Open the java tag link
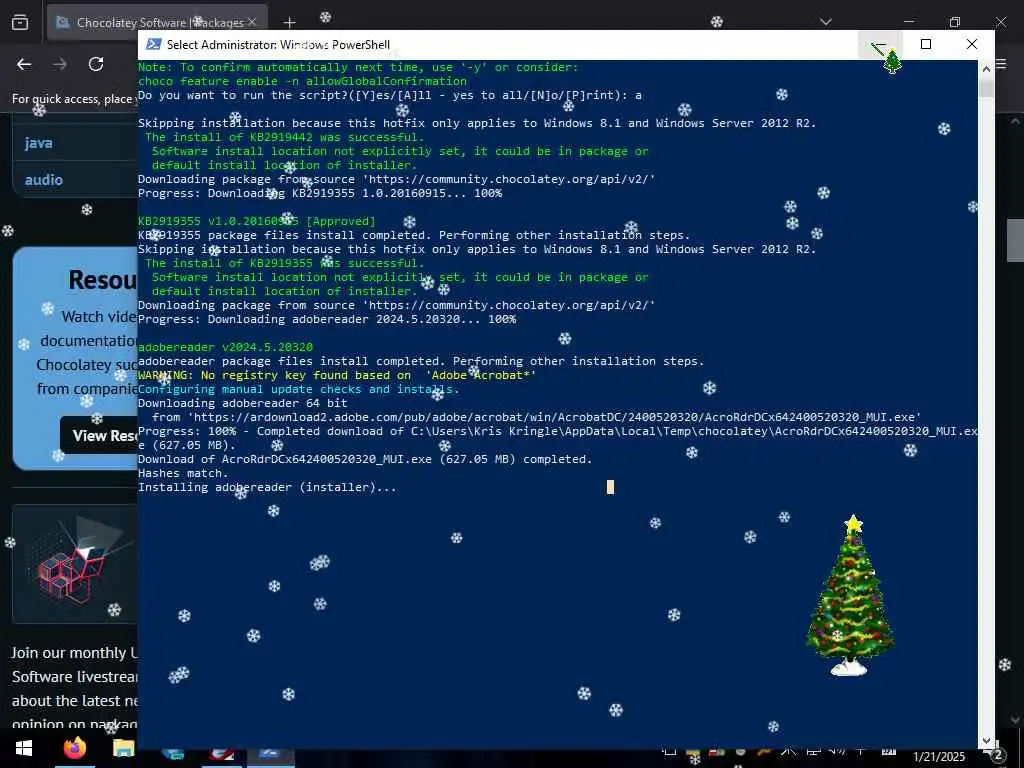The height and width of the screenshot is (768, 1024). 39,143
